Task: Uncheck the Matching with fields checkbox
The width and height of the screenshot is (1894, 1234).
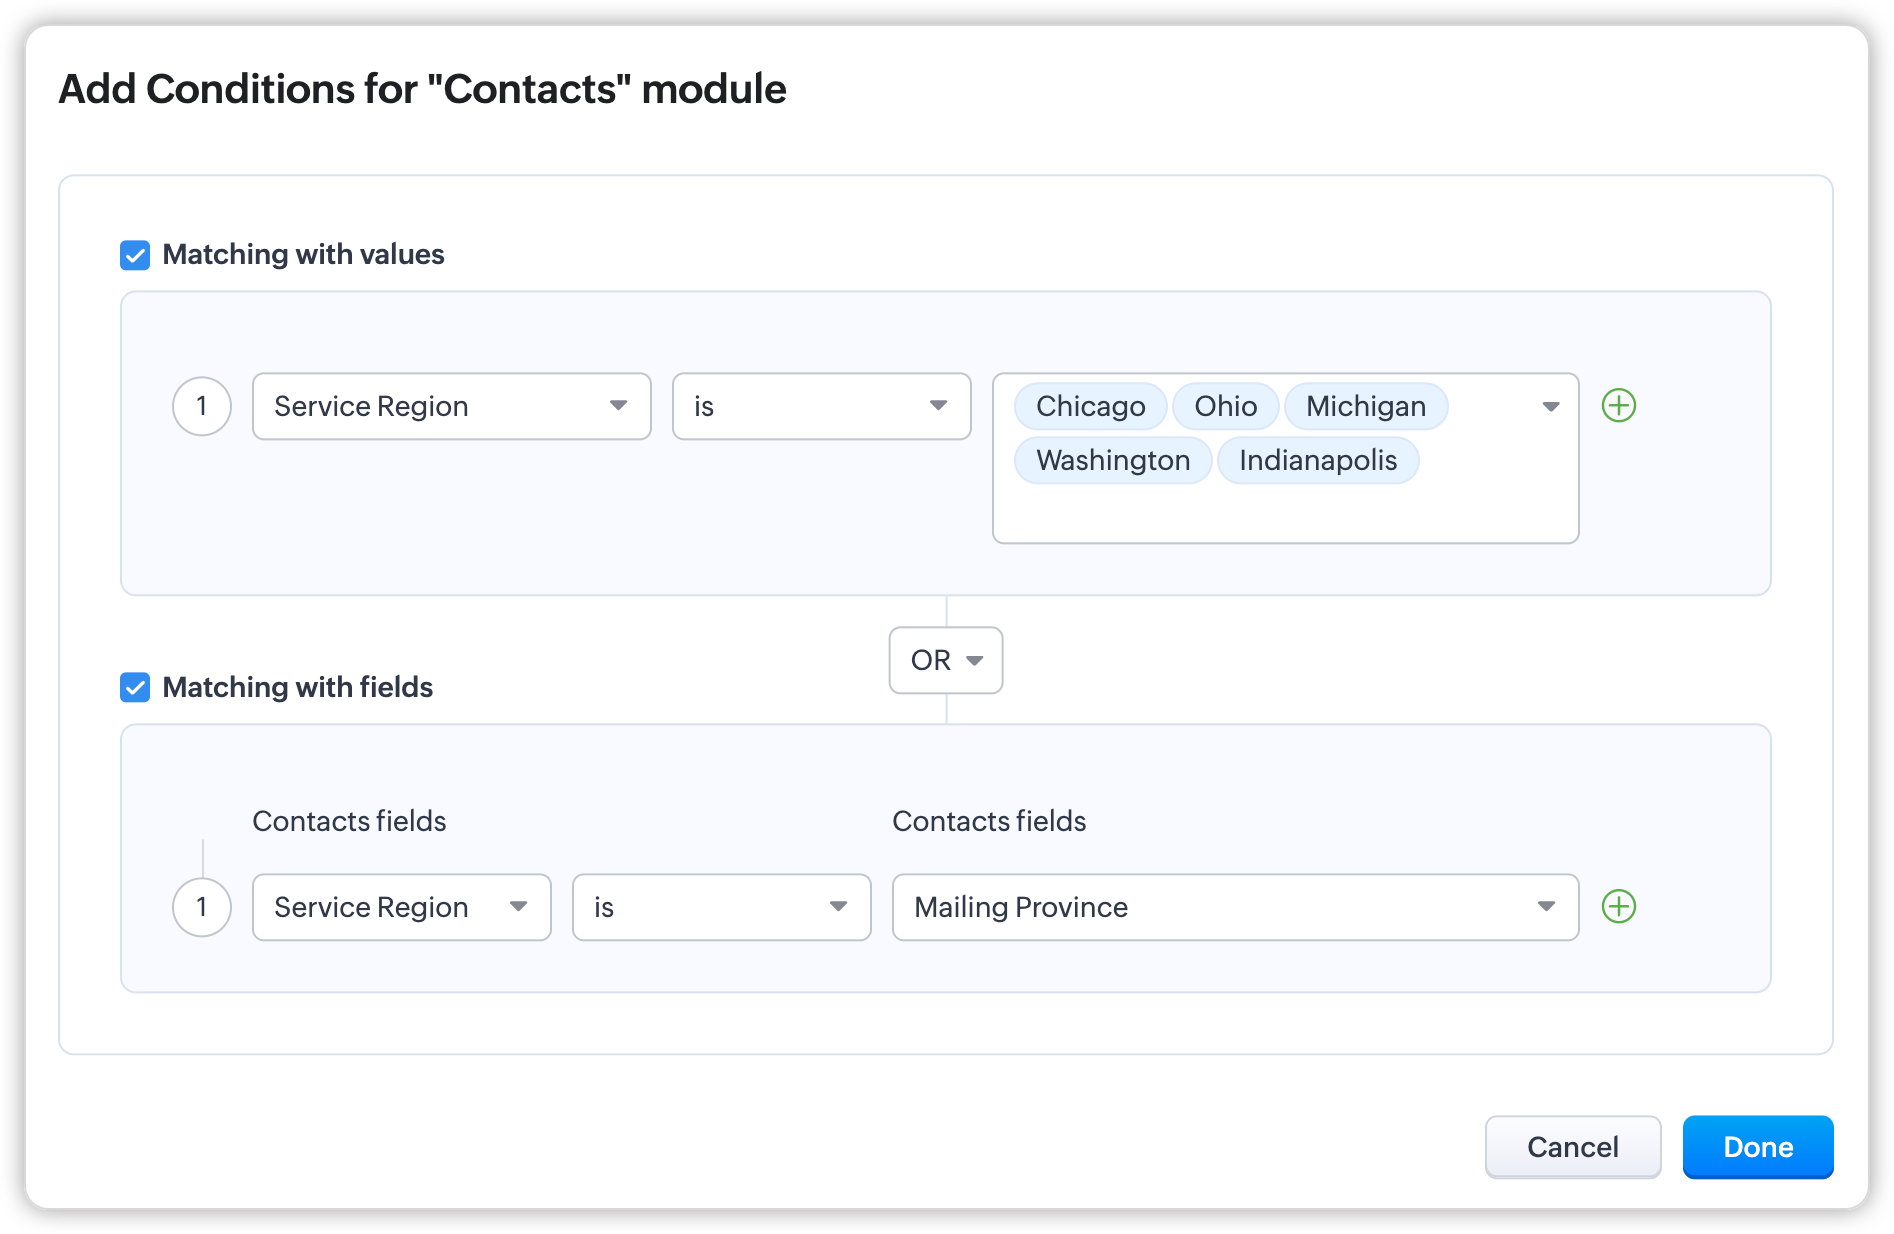Action: click(x=135, y=688)
